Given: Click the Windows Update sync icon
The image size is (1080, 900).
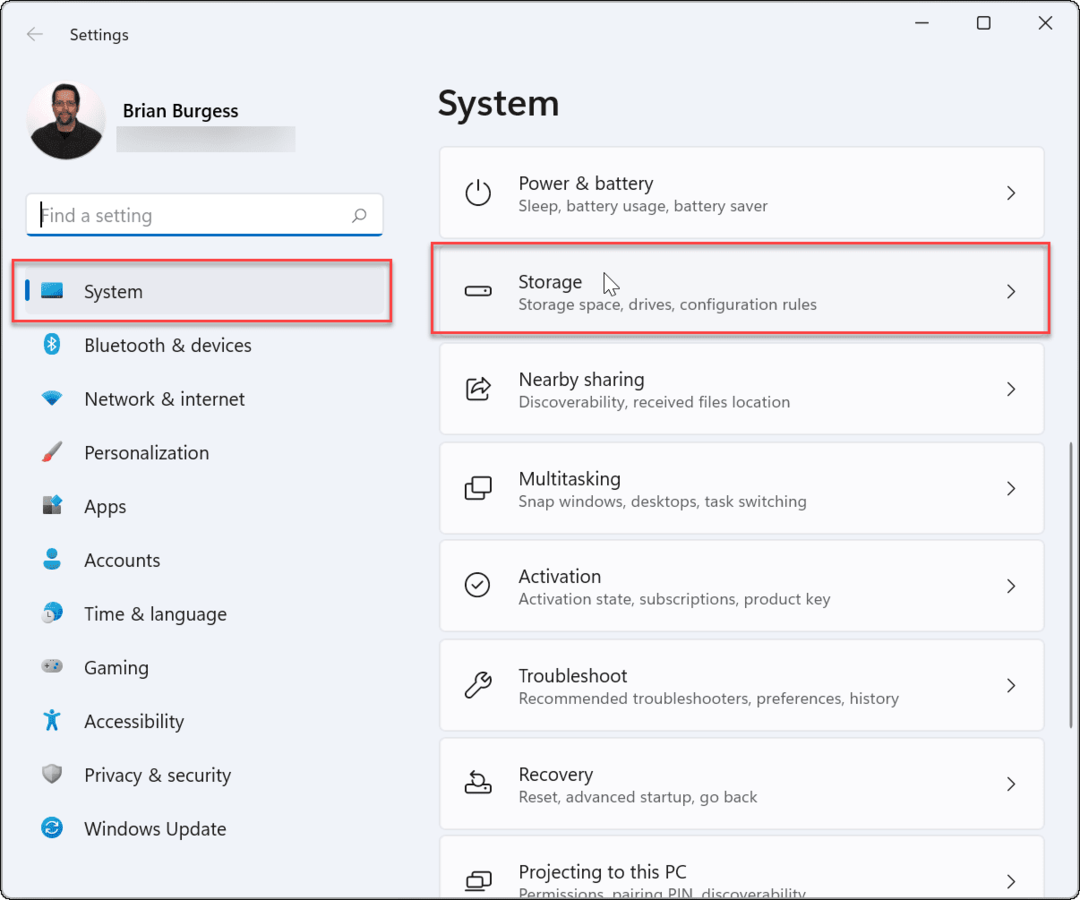Looking at the screenshot, I should pyautogui.click(x=52, y=828).
